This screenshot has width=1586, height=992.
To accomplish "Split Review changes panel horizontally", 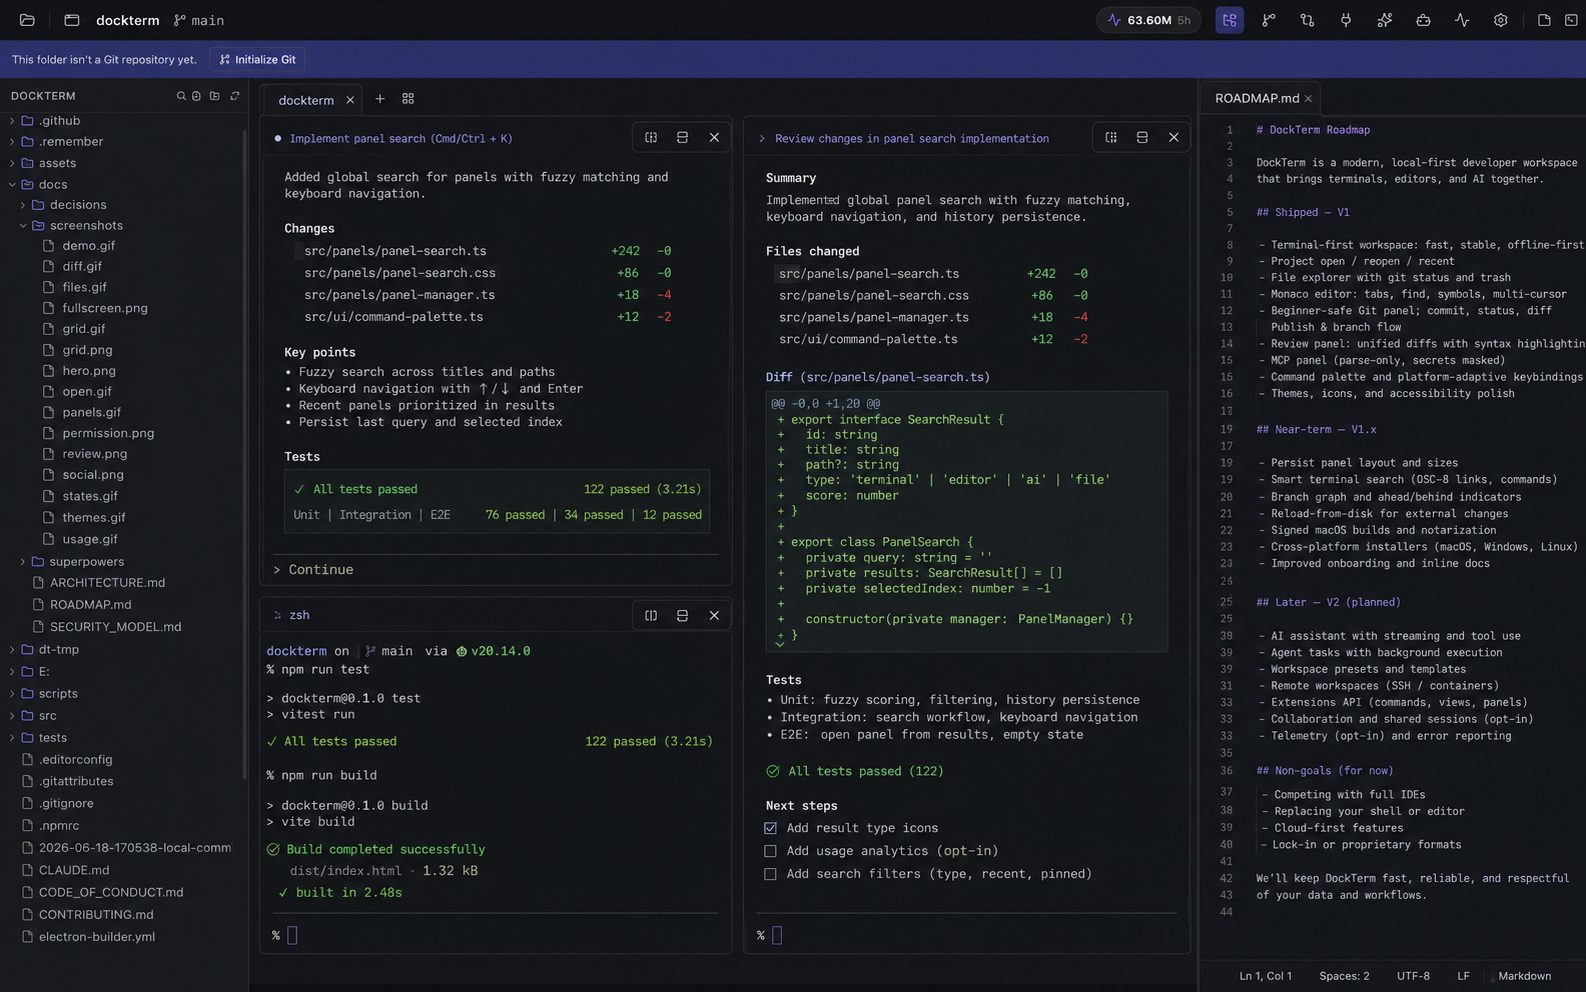I will coord(1142,137).
